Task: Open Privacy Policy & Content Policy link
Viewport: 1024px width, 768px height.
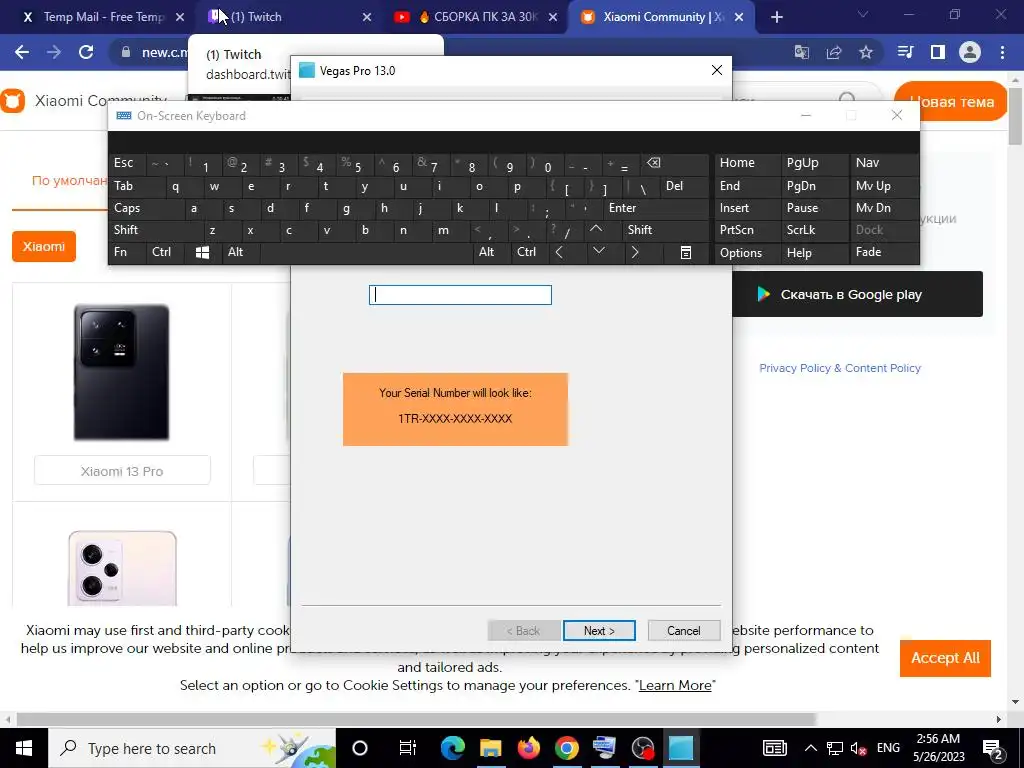Action: pos(840,368)
